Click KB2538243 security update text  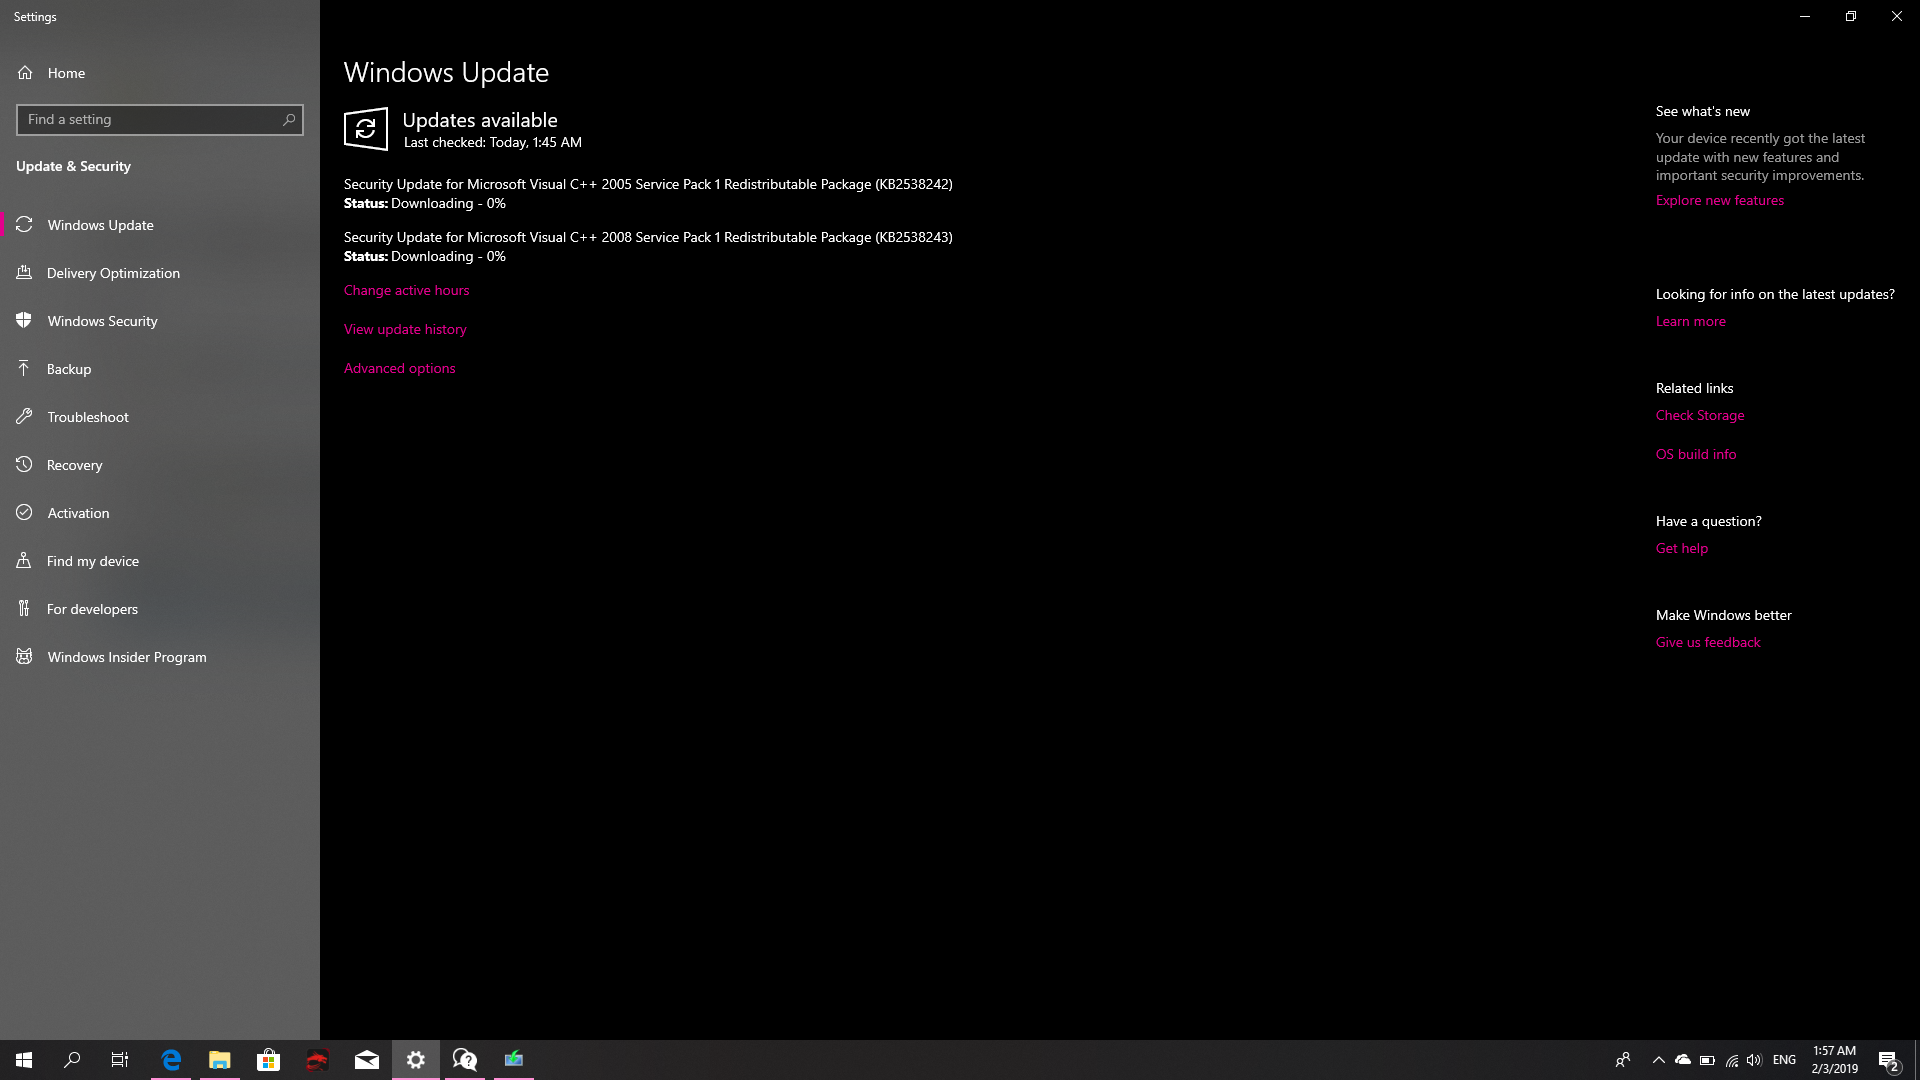(x=648, y=237)
